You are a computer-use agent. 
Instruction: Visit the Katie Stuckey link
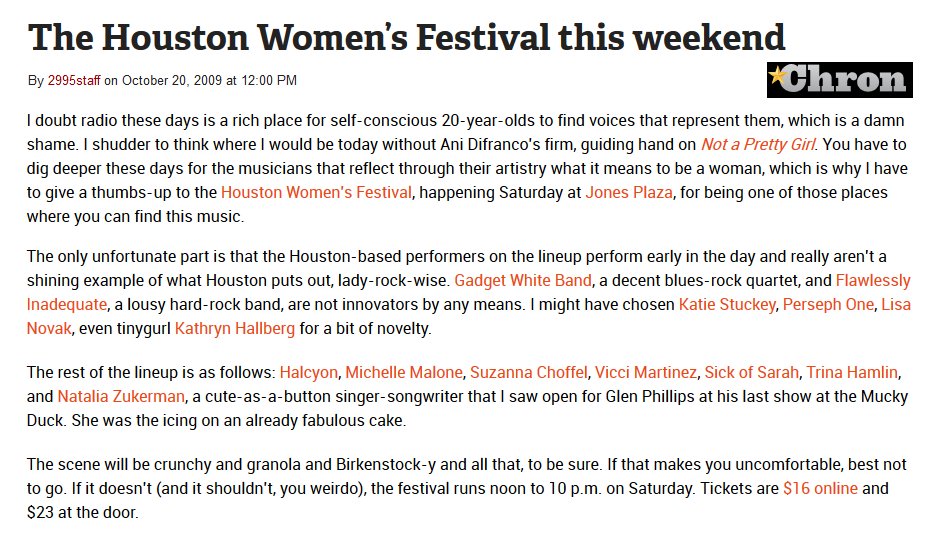coord(727,303)
